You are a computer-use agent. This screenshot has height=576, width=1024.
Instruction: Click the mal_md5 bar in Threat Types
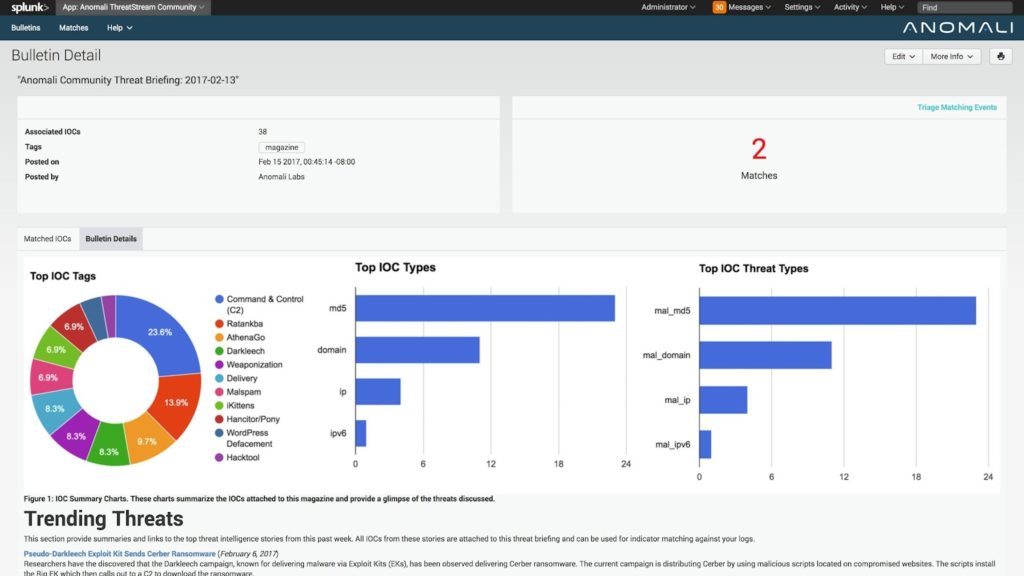838,311
